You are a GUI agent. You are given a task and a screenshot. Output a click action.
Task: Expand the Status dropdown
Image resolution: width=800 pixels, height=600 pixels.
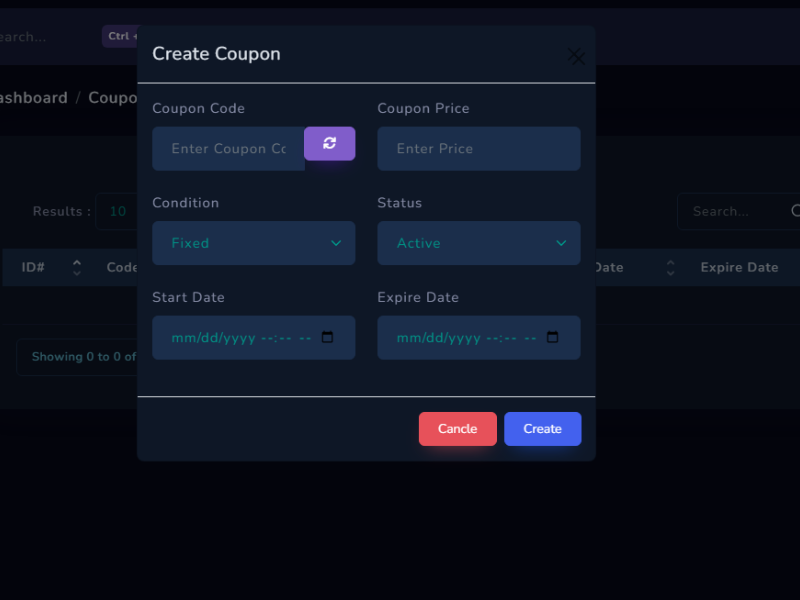tap(478, 243)
